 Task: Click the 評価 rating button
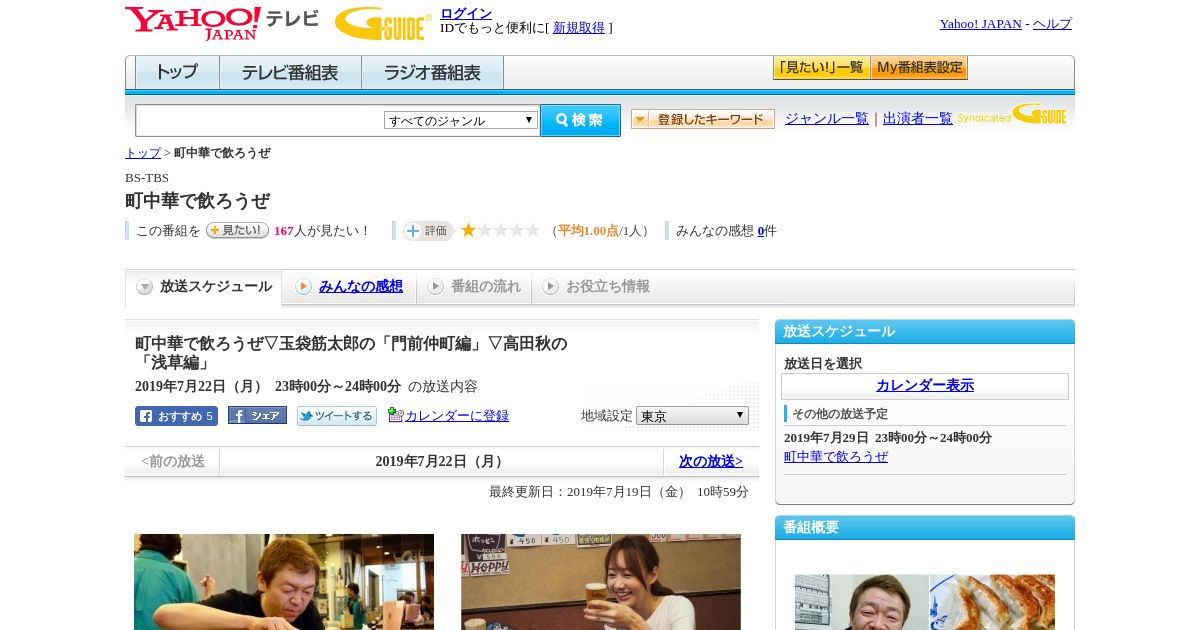pos(428,231)
